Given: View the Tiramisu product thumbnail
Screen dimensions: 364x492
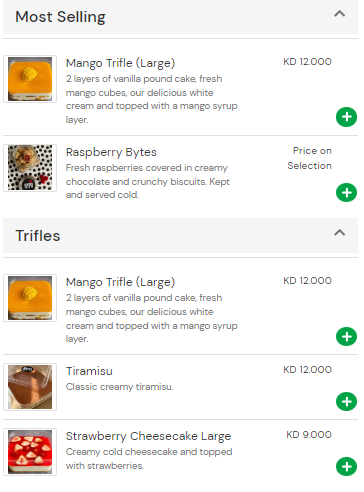Looking at the screenshot, I should (30, 387).
